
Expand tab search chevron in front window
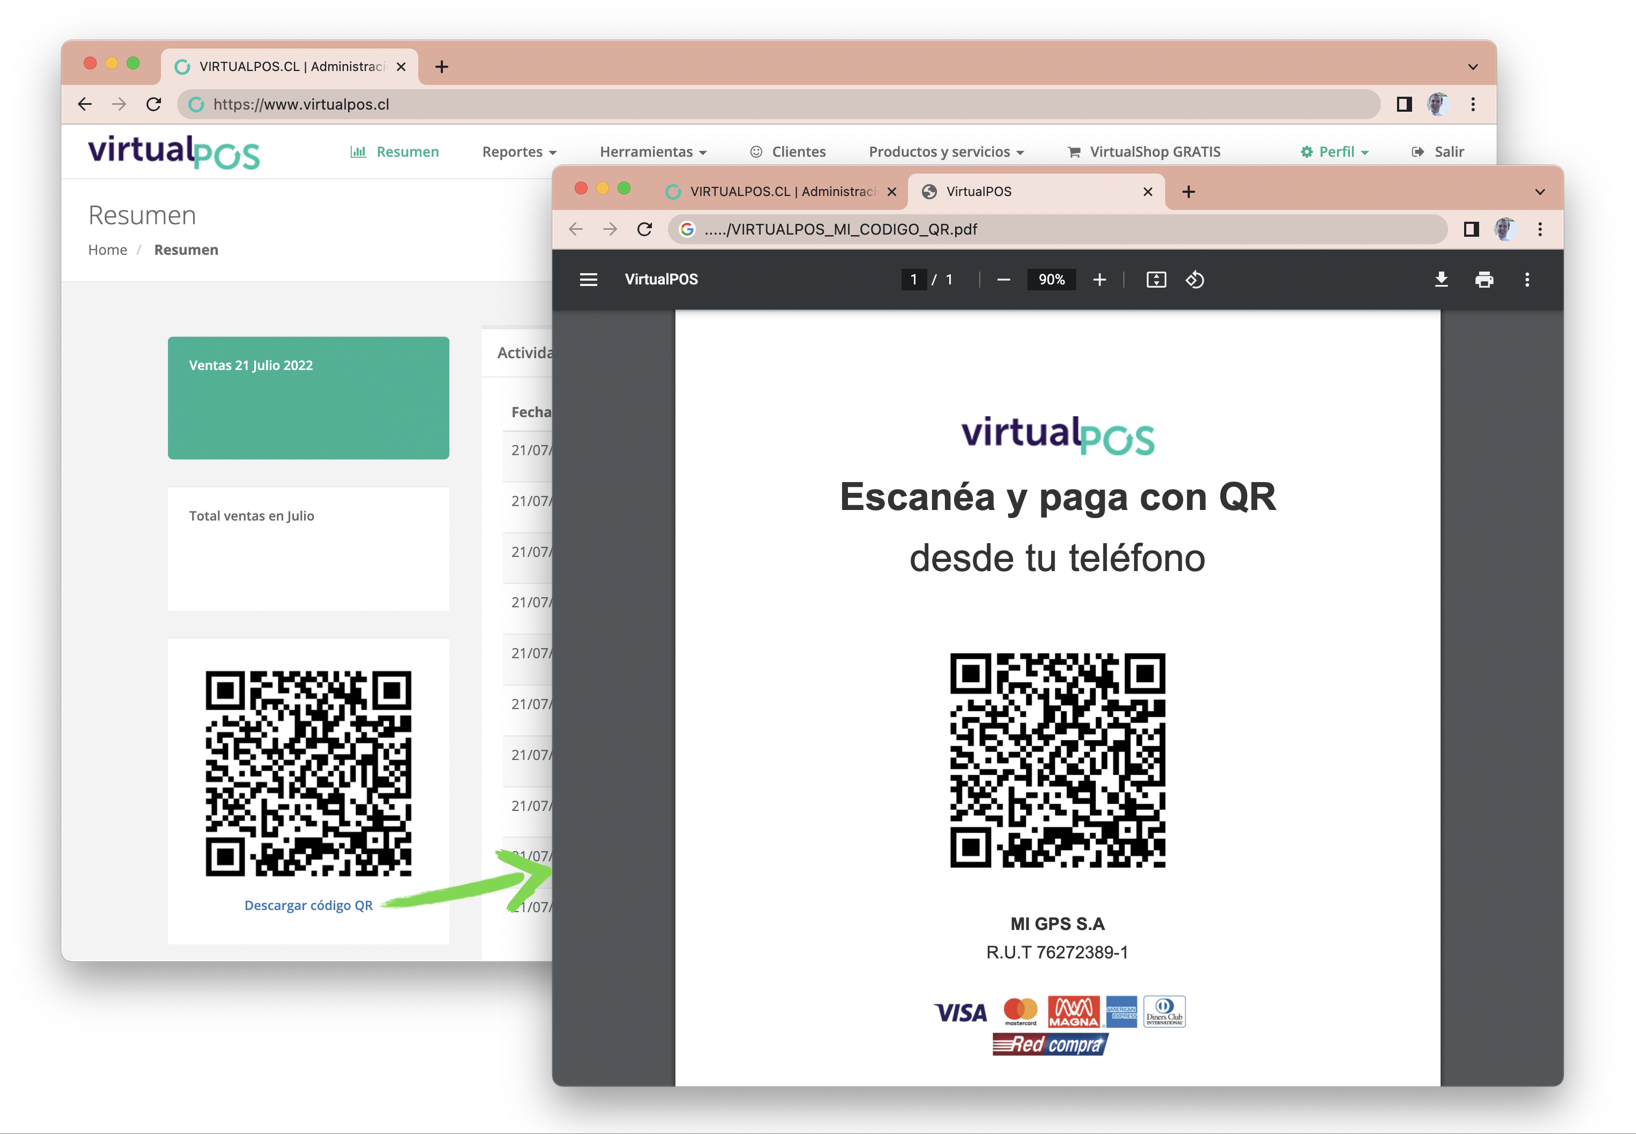(1540, 192)
